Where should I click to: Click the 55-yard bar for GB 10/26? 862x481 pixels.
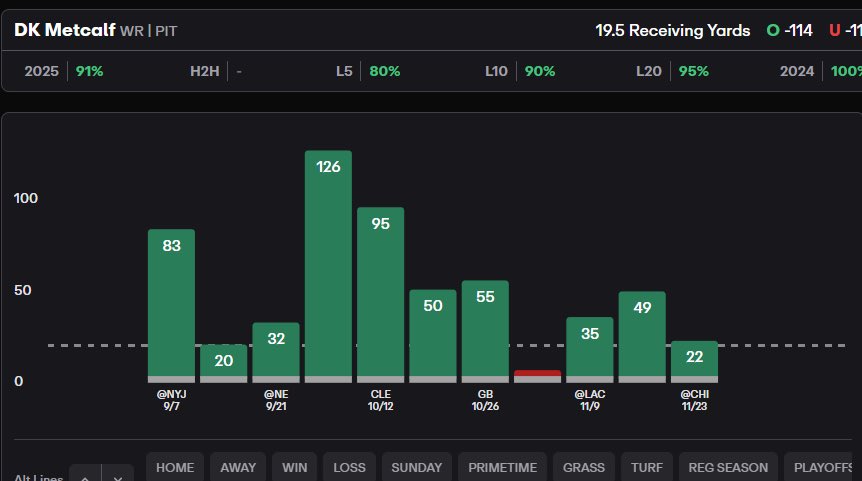[x=485, y=331]
